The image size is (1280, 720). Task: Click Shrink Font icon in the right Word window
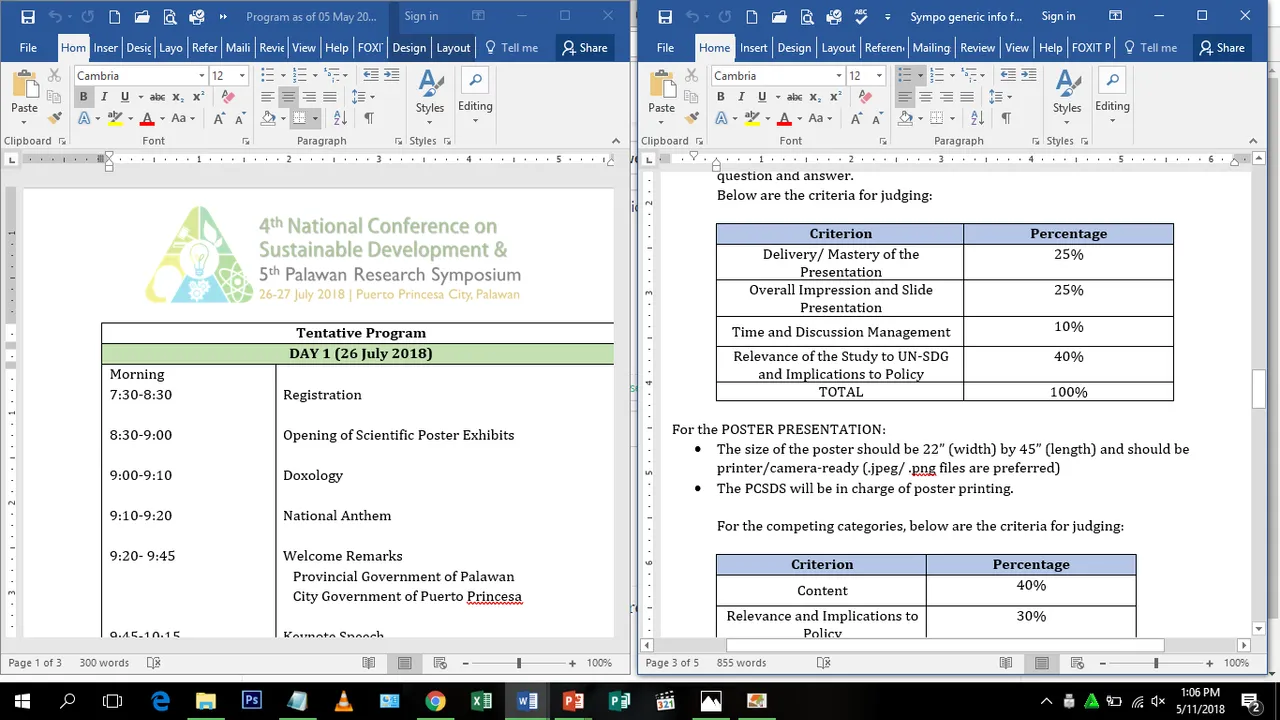tap(877, 118)
